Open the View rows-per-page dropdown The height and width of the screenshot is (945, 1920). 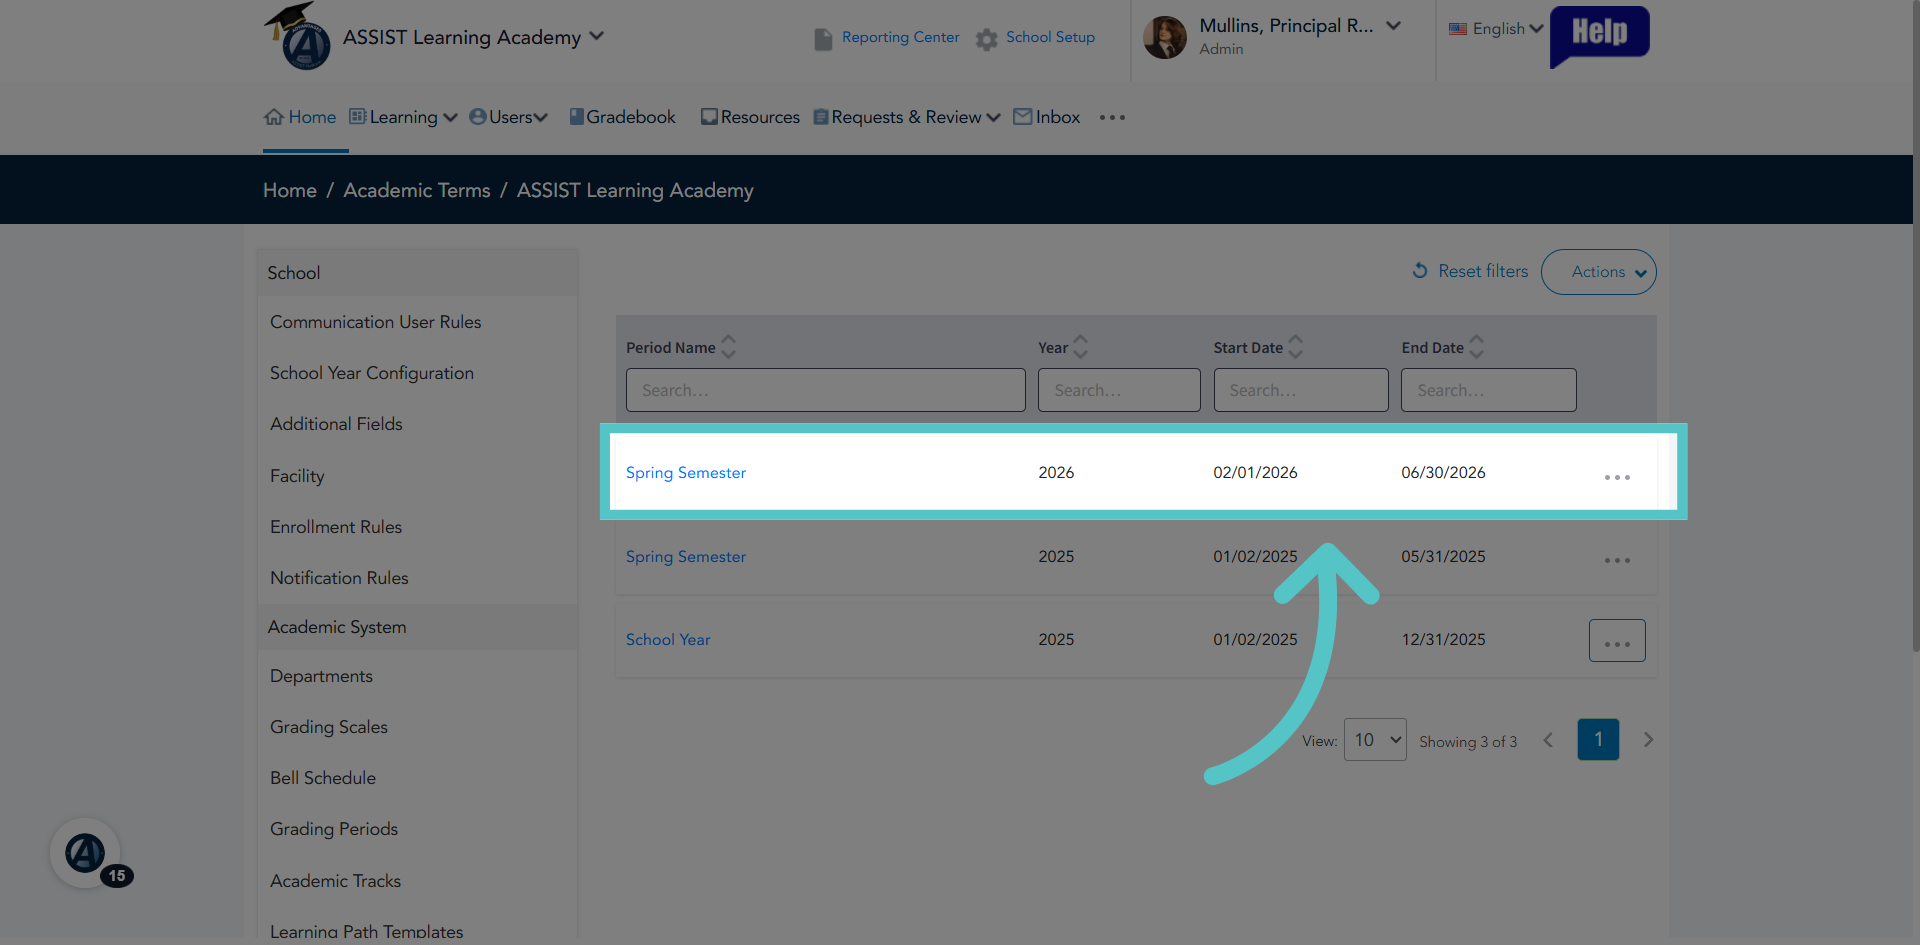point(1375,740)
